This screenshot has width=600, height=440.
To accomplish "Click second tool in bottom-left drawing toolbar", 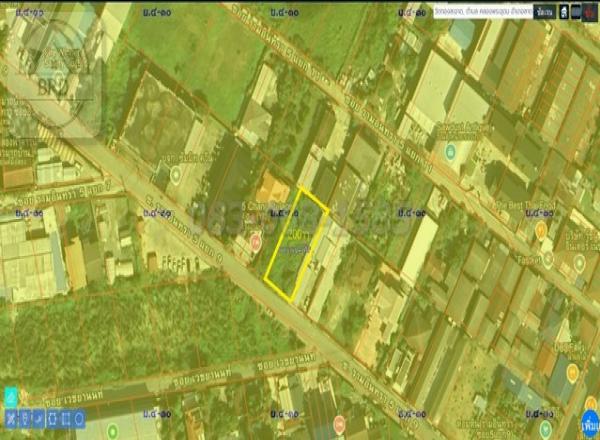I will [26, 418].
